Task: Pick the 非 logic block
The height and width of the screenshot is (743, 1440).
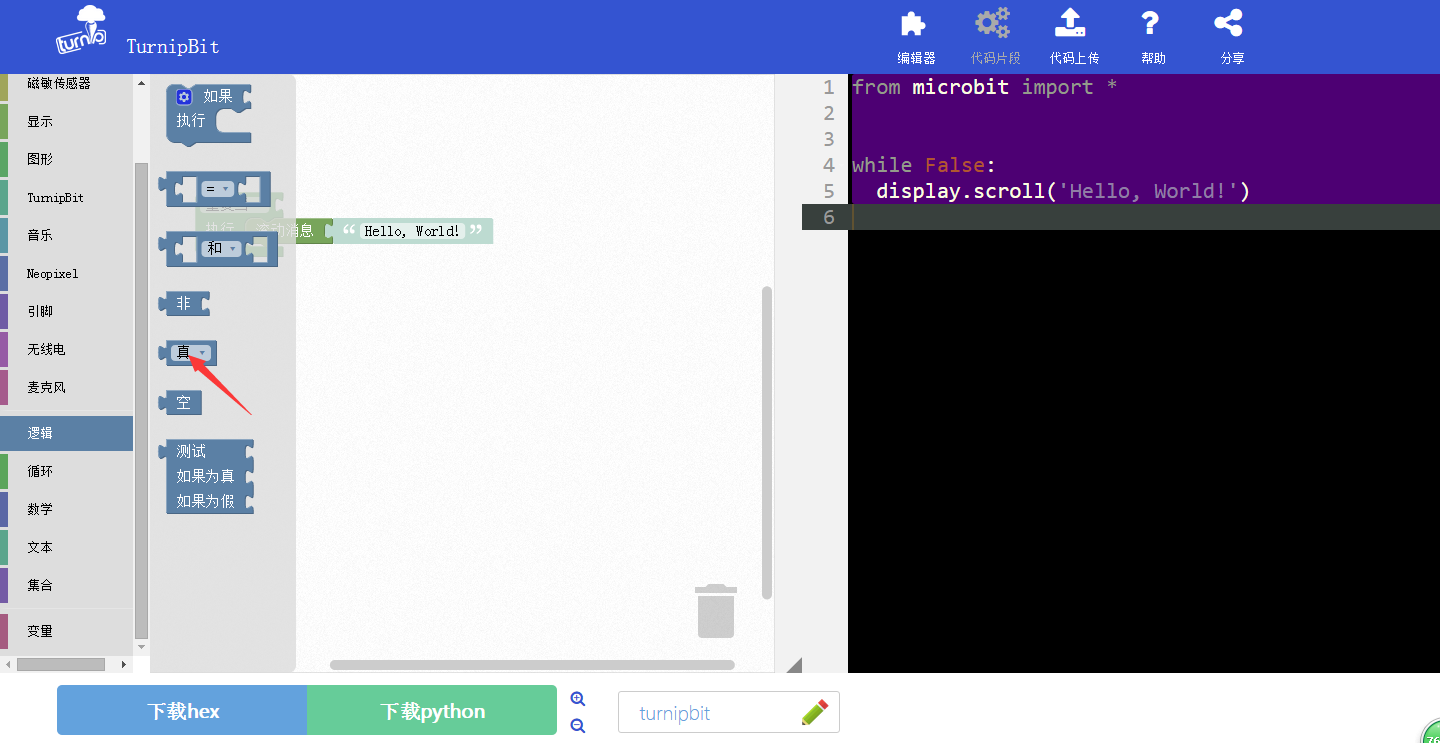Action: (x=185, y=303)
